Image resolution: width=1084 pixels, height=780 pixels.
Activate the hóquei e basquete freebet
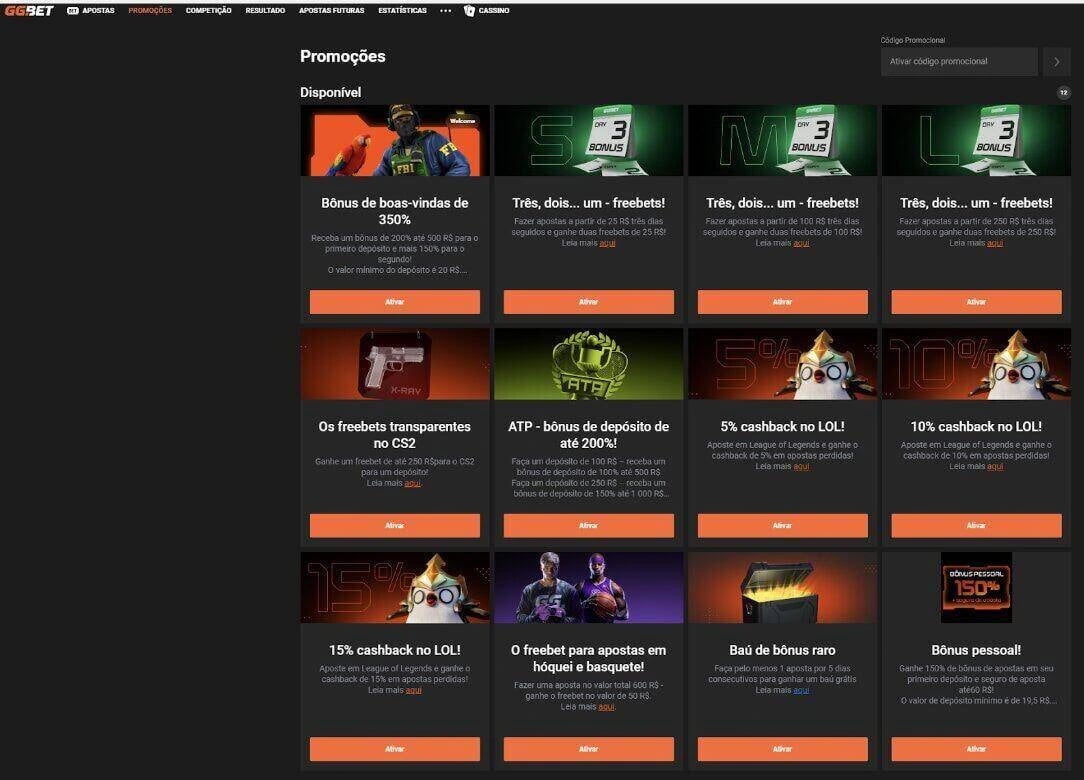[588, 749]
